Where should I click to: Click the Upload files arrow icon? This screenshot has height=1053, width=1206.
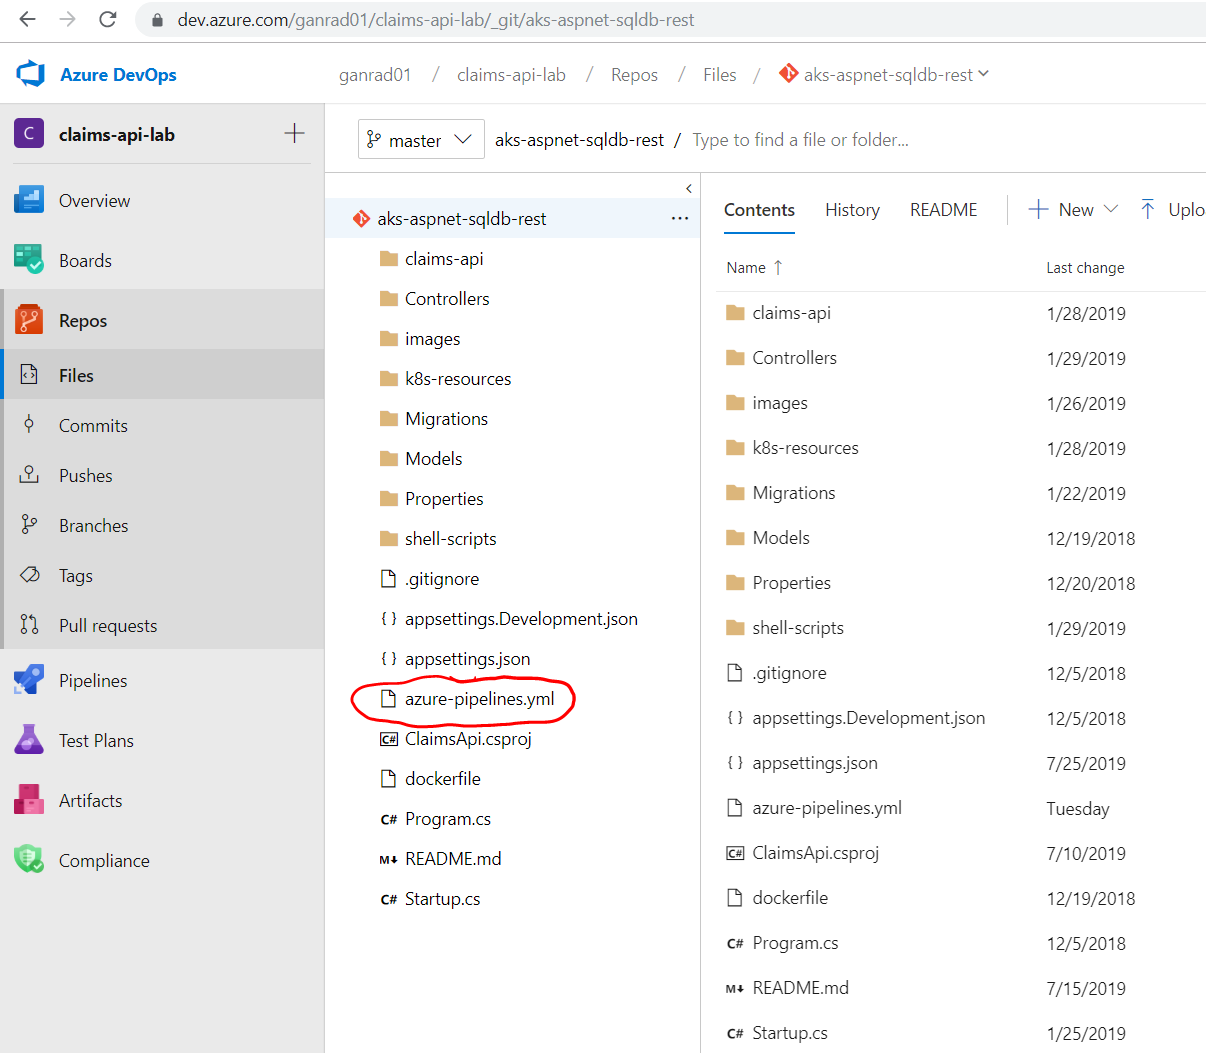pos(1148,209)
